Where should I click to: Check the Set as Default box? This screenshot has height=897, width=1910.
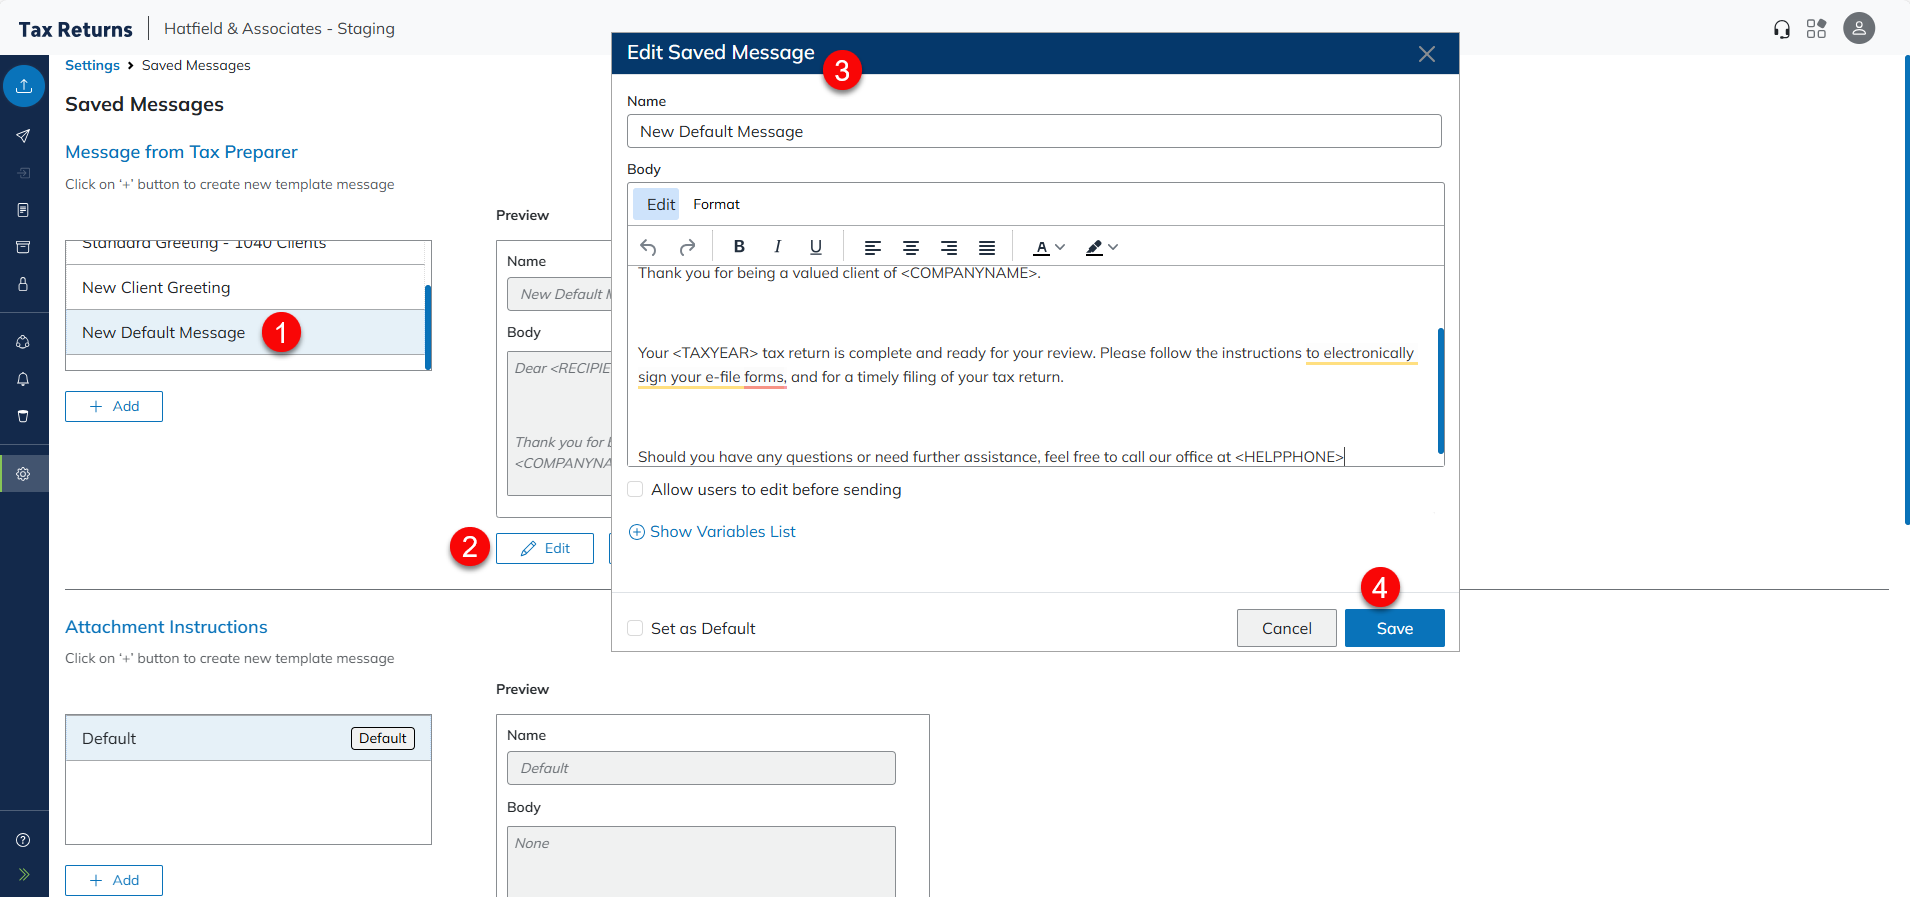pos(635,628)
